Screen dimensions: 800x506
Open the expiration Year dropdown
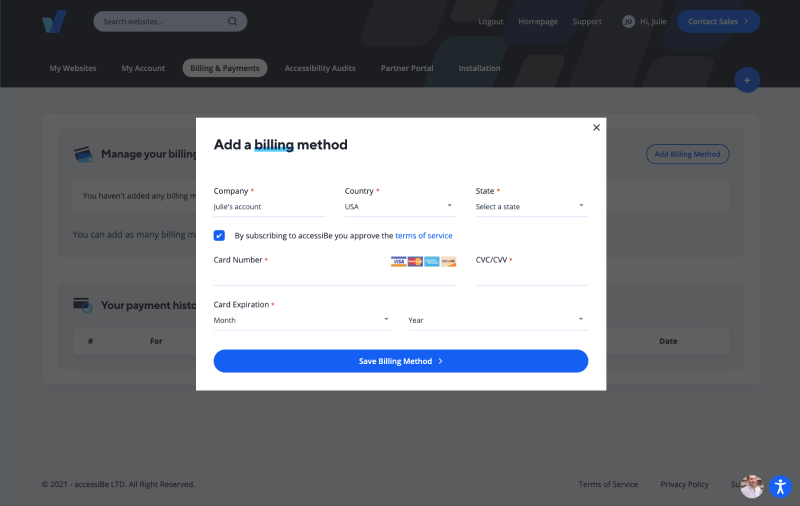click(x=496, y=320)
